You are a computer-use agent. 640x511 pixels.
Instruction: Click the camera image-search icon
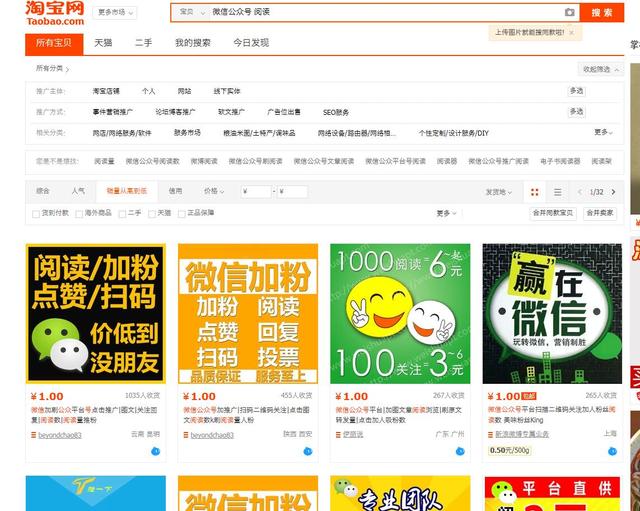point(569,12)
